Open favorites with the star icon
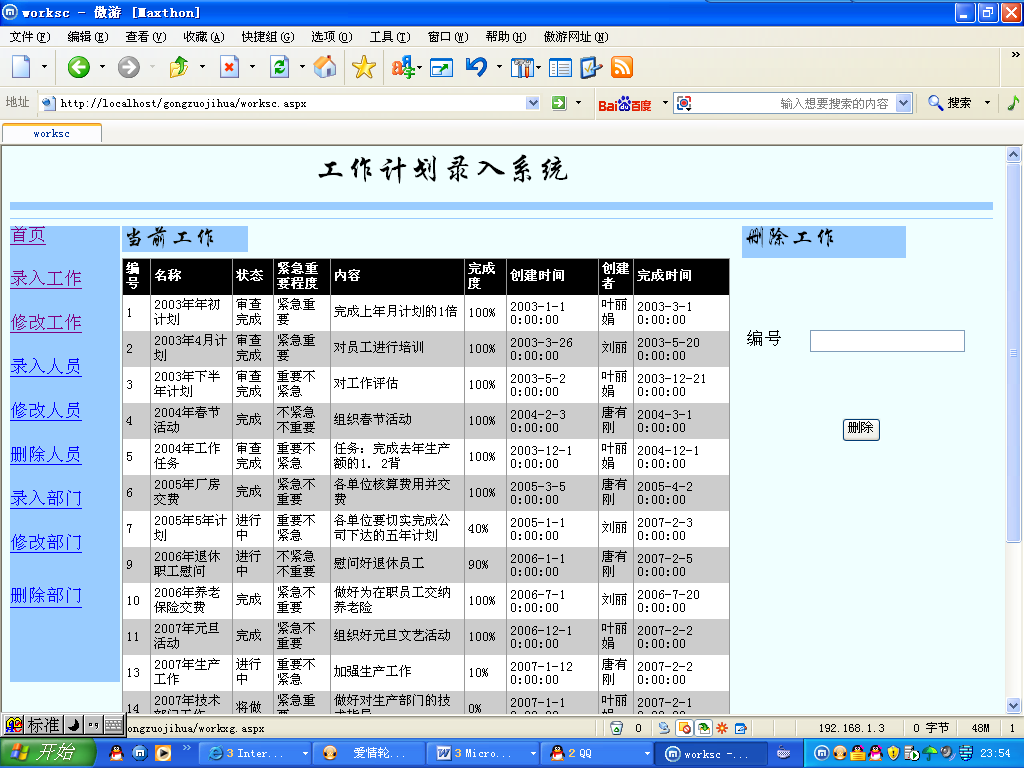The height and width of the screenshot is (768, 1024). tap(364, 67)
